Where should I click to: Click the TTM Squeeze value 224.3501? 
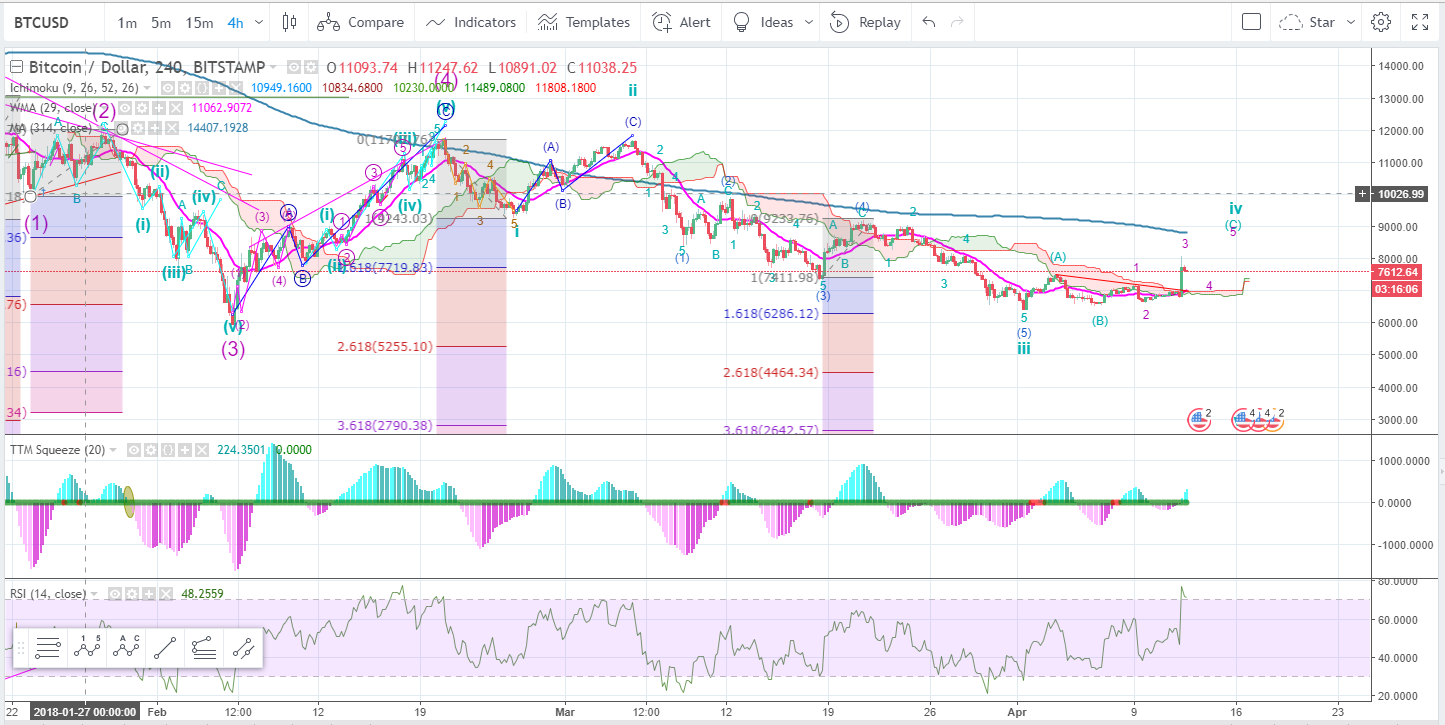(241, 450)
